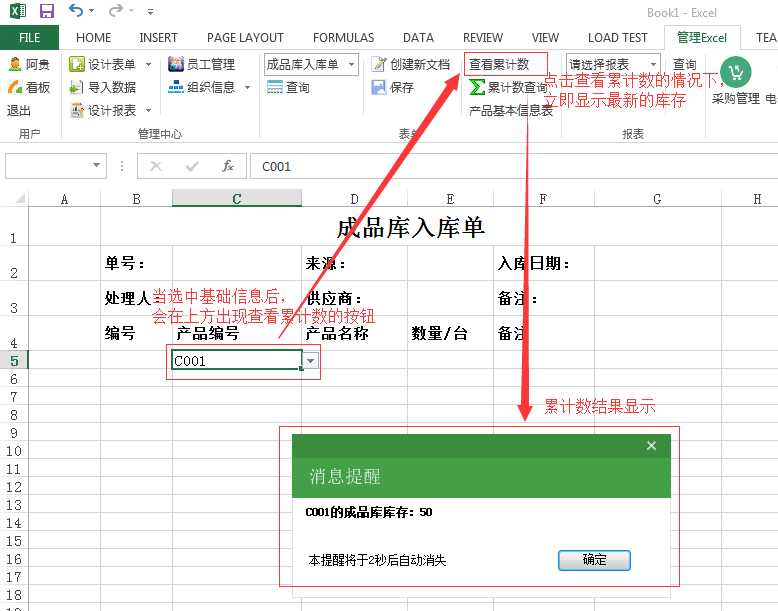778x611 pixels.
Task: Click the 导入数据 icon
Action: click(76, 87)
